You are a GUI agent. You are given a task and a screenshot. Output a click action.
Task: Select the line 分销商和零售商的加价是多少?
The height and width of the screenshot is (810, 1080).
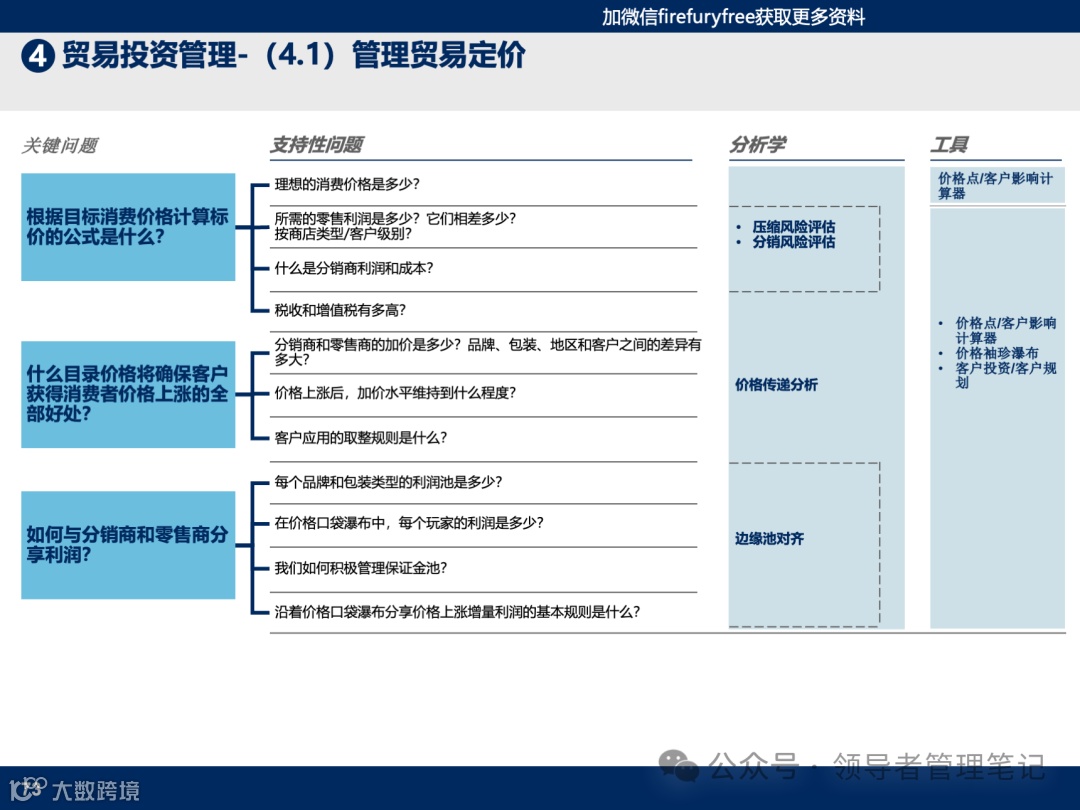click(368, 344)
